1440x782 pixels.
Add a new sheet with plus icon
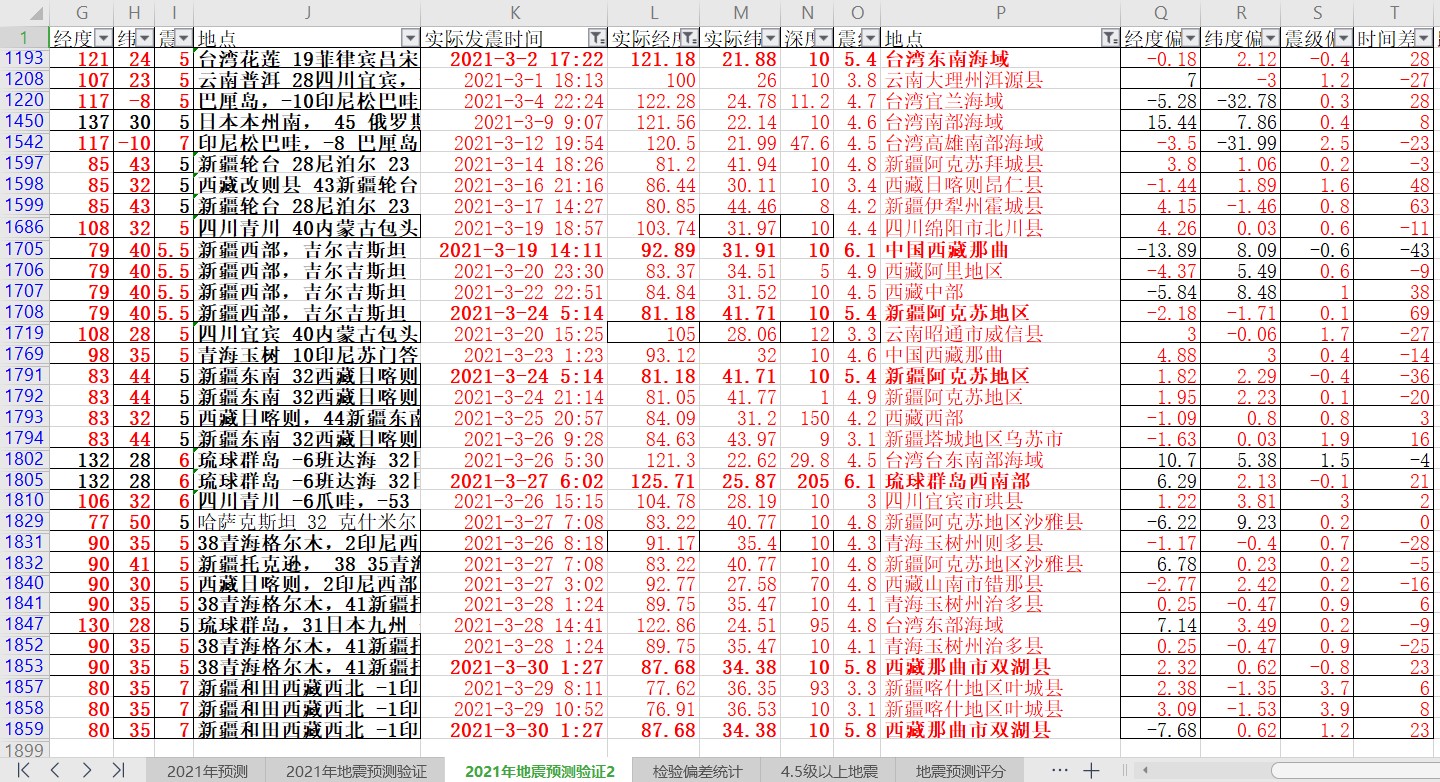click(x=1091, y=770)
